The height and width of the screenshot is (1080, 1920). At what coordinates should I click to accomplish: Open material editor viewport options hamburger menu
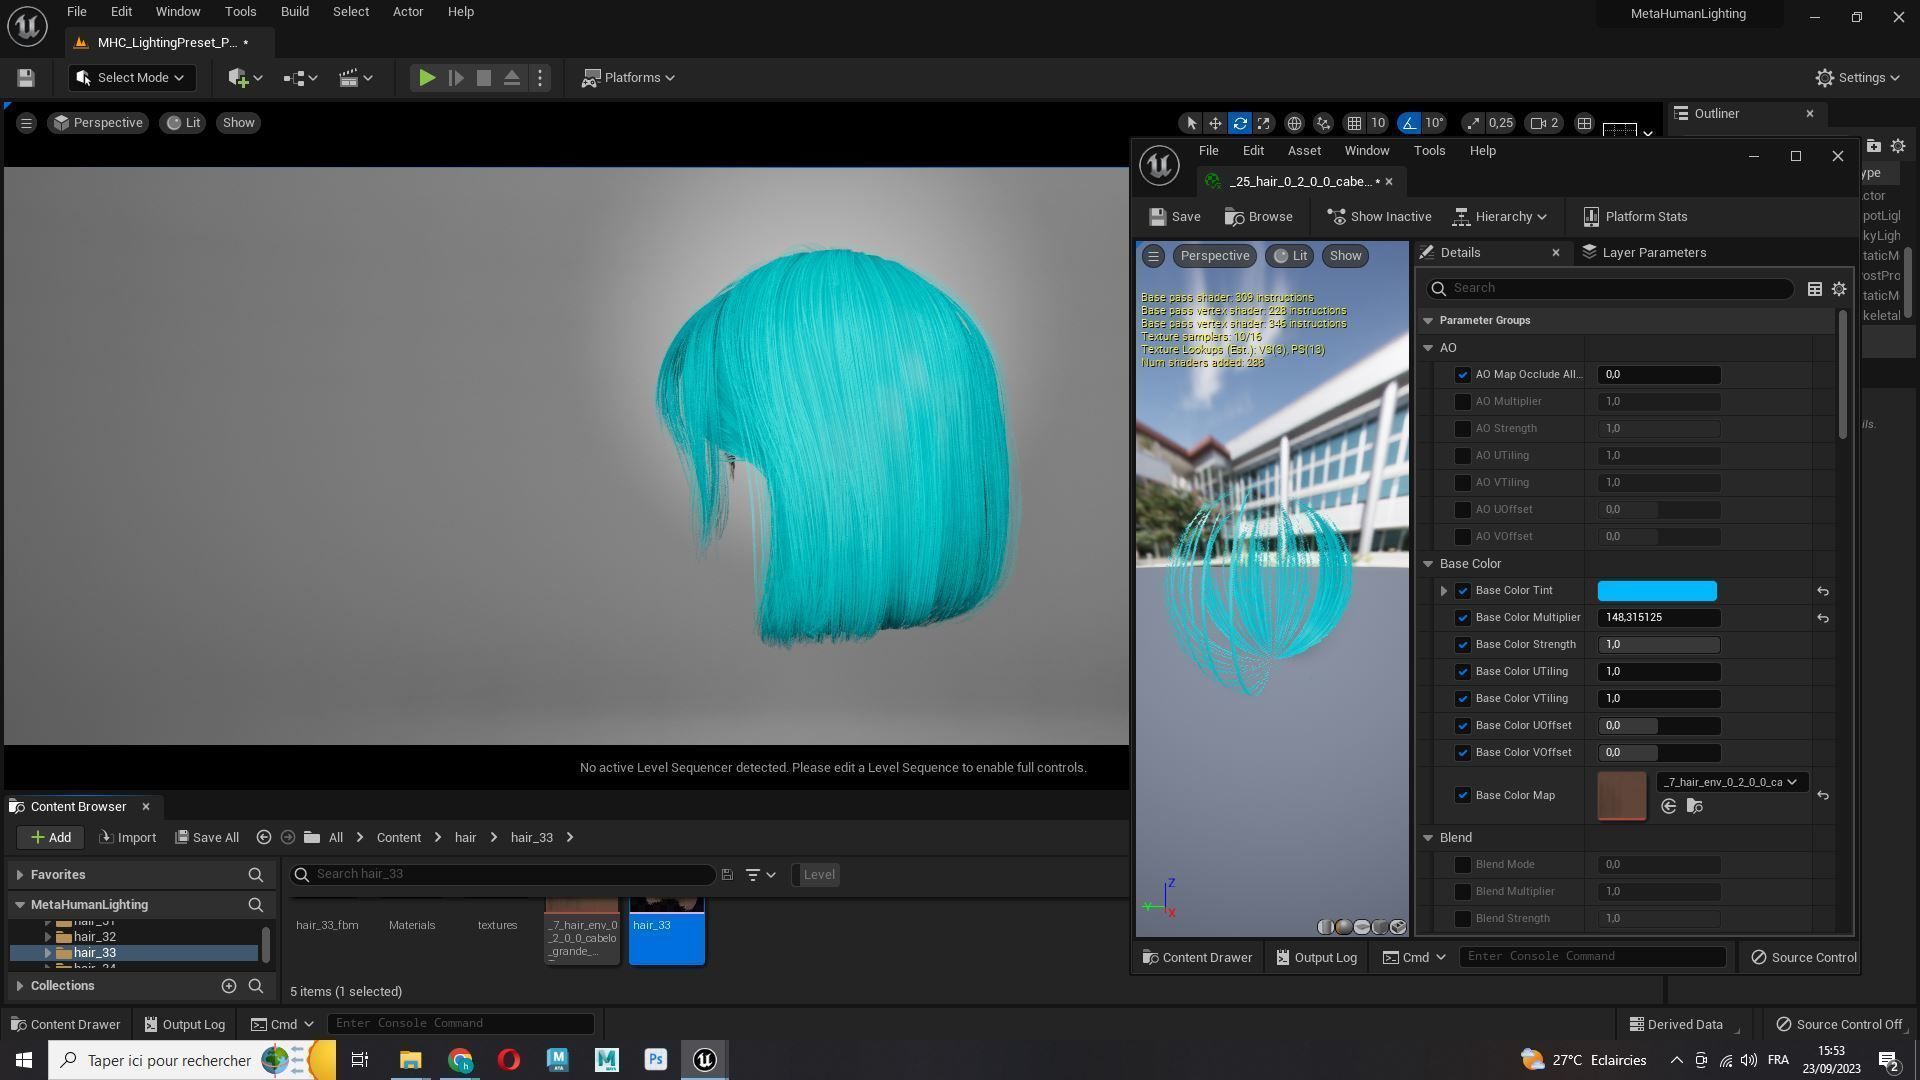point(1153,256)
